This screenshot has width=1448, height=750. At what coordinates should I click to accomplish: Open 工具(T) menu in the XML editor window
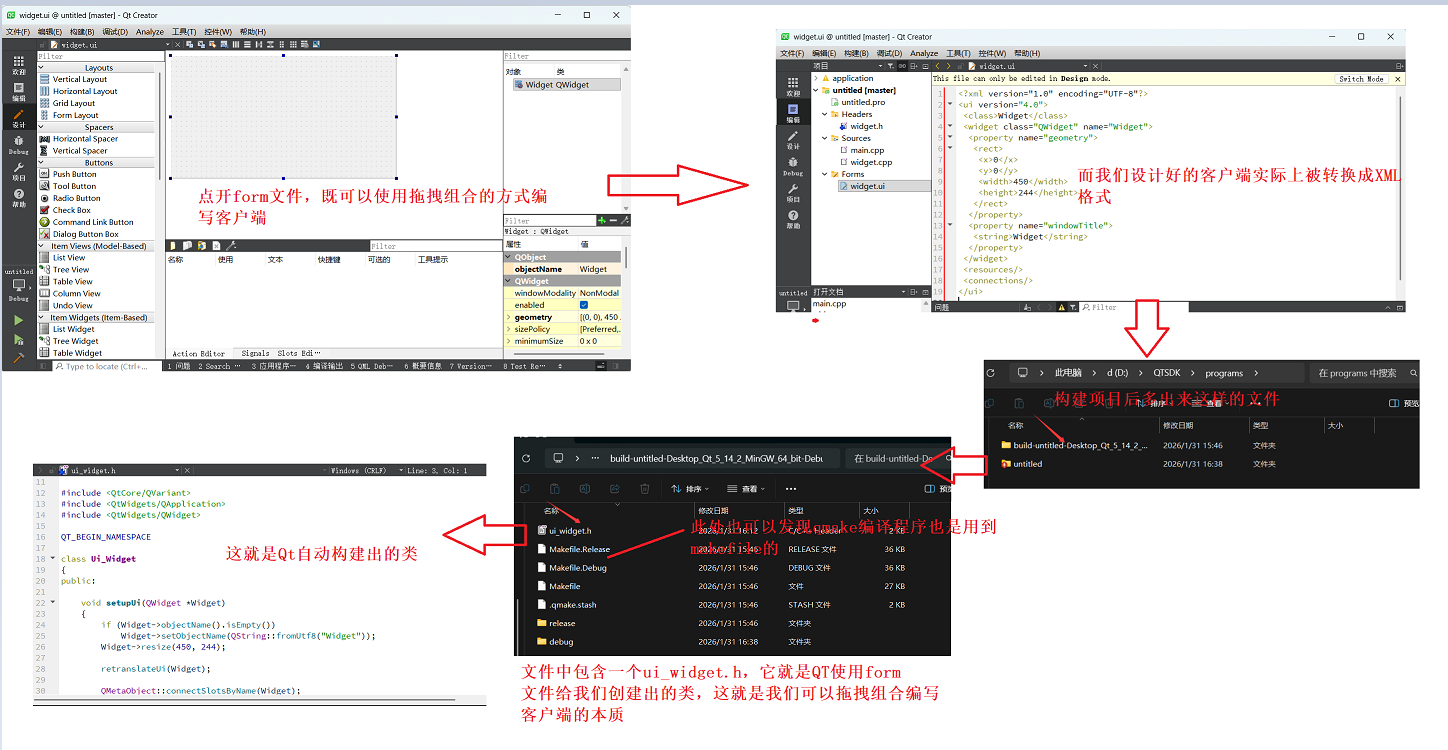pyautogui.click(x=958, y=53)
